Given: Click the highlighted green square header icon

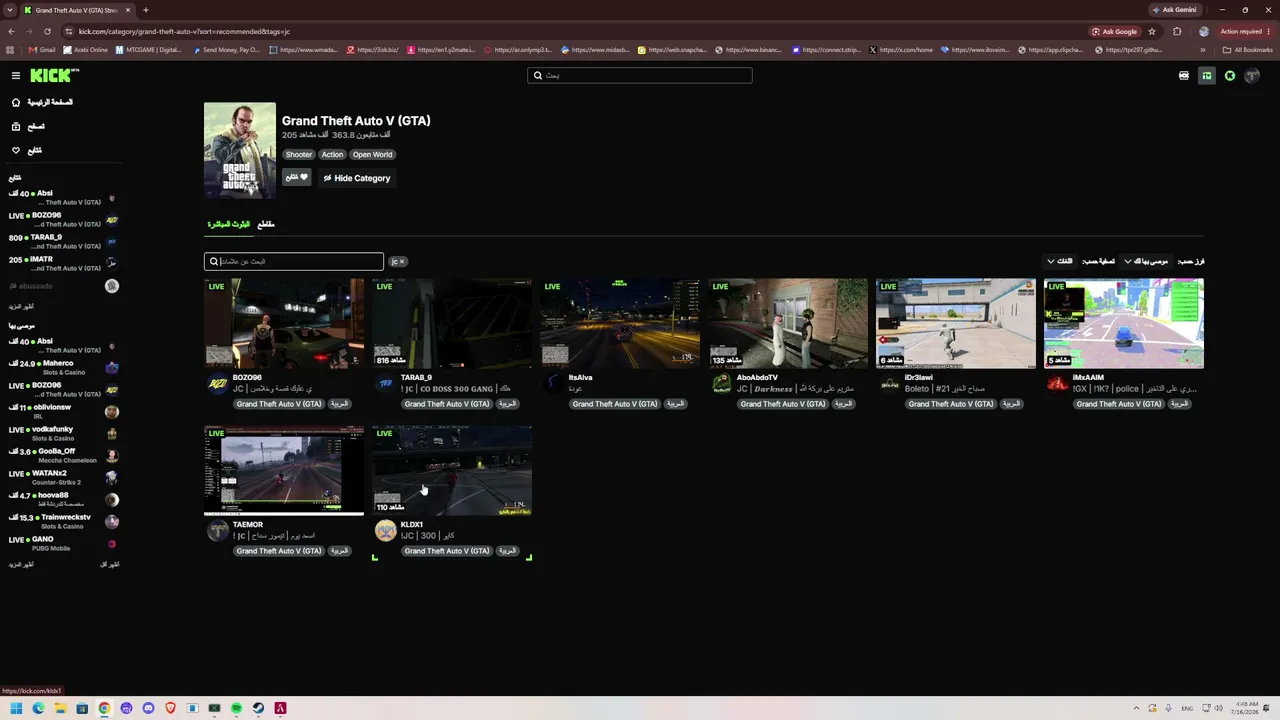Looking at the screenshot, I should click(x=1207, y=76).
